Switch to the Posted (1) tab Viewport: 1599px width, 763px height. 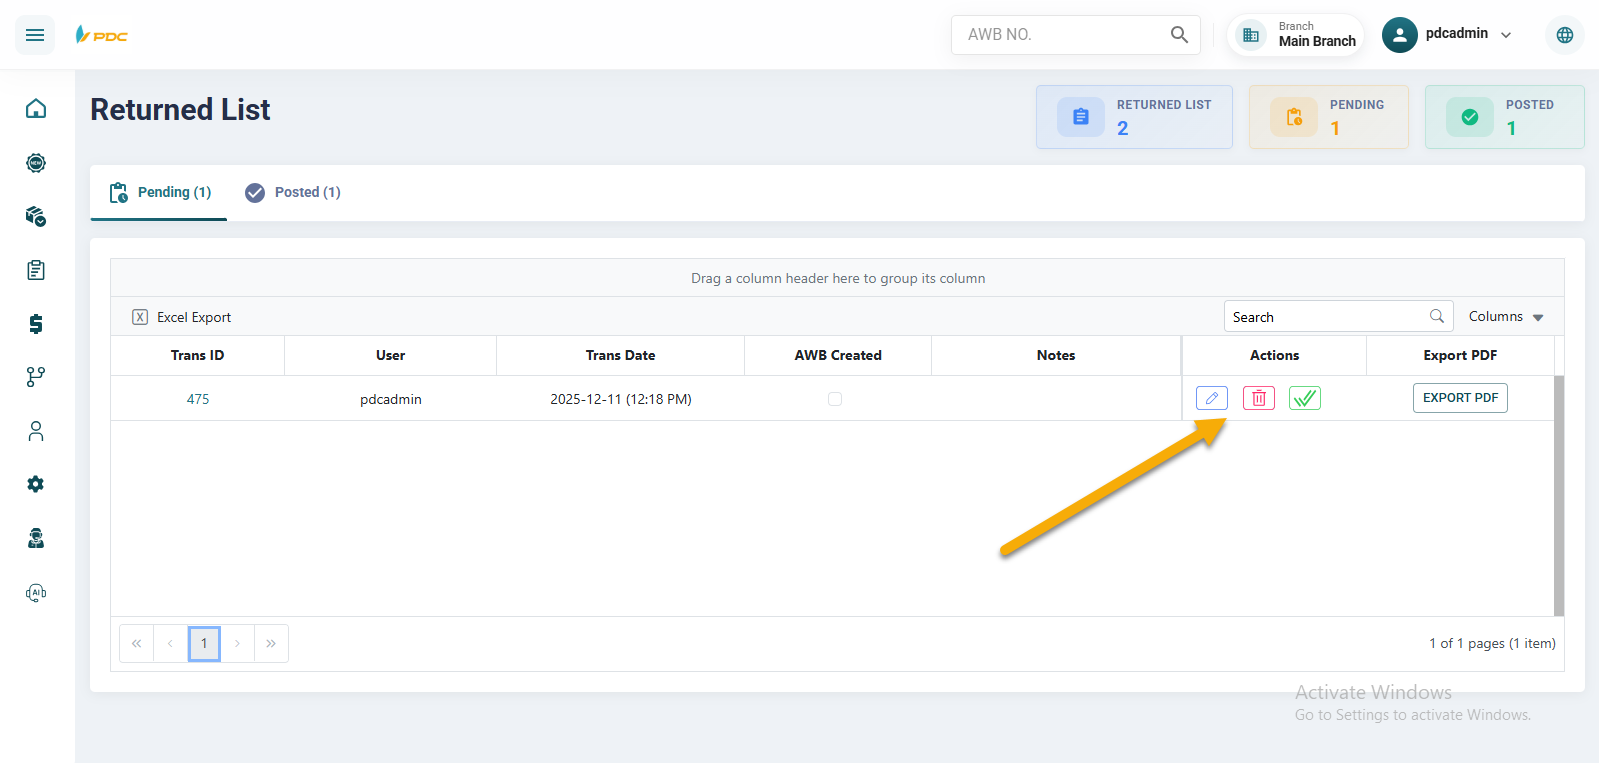pyautogui.click(x=294, y=192)
